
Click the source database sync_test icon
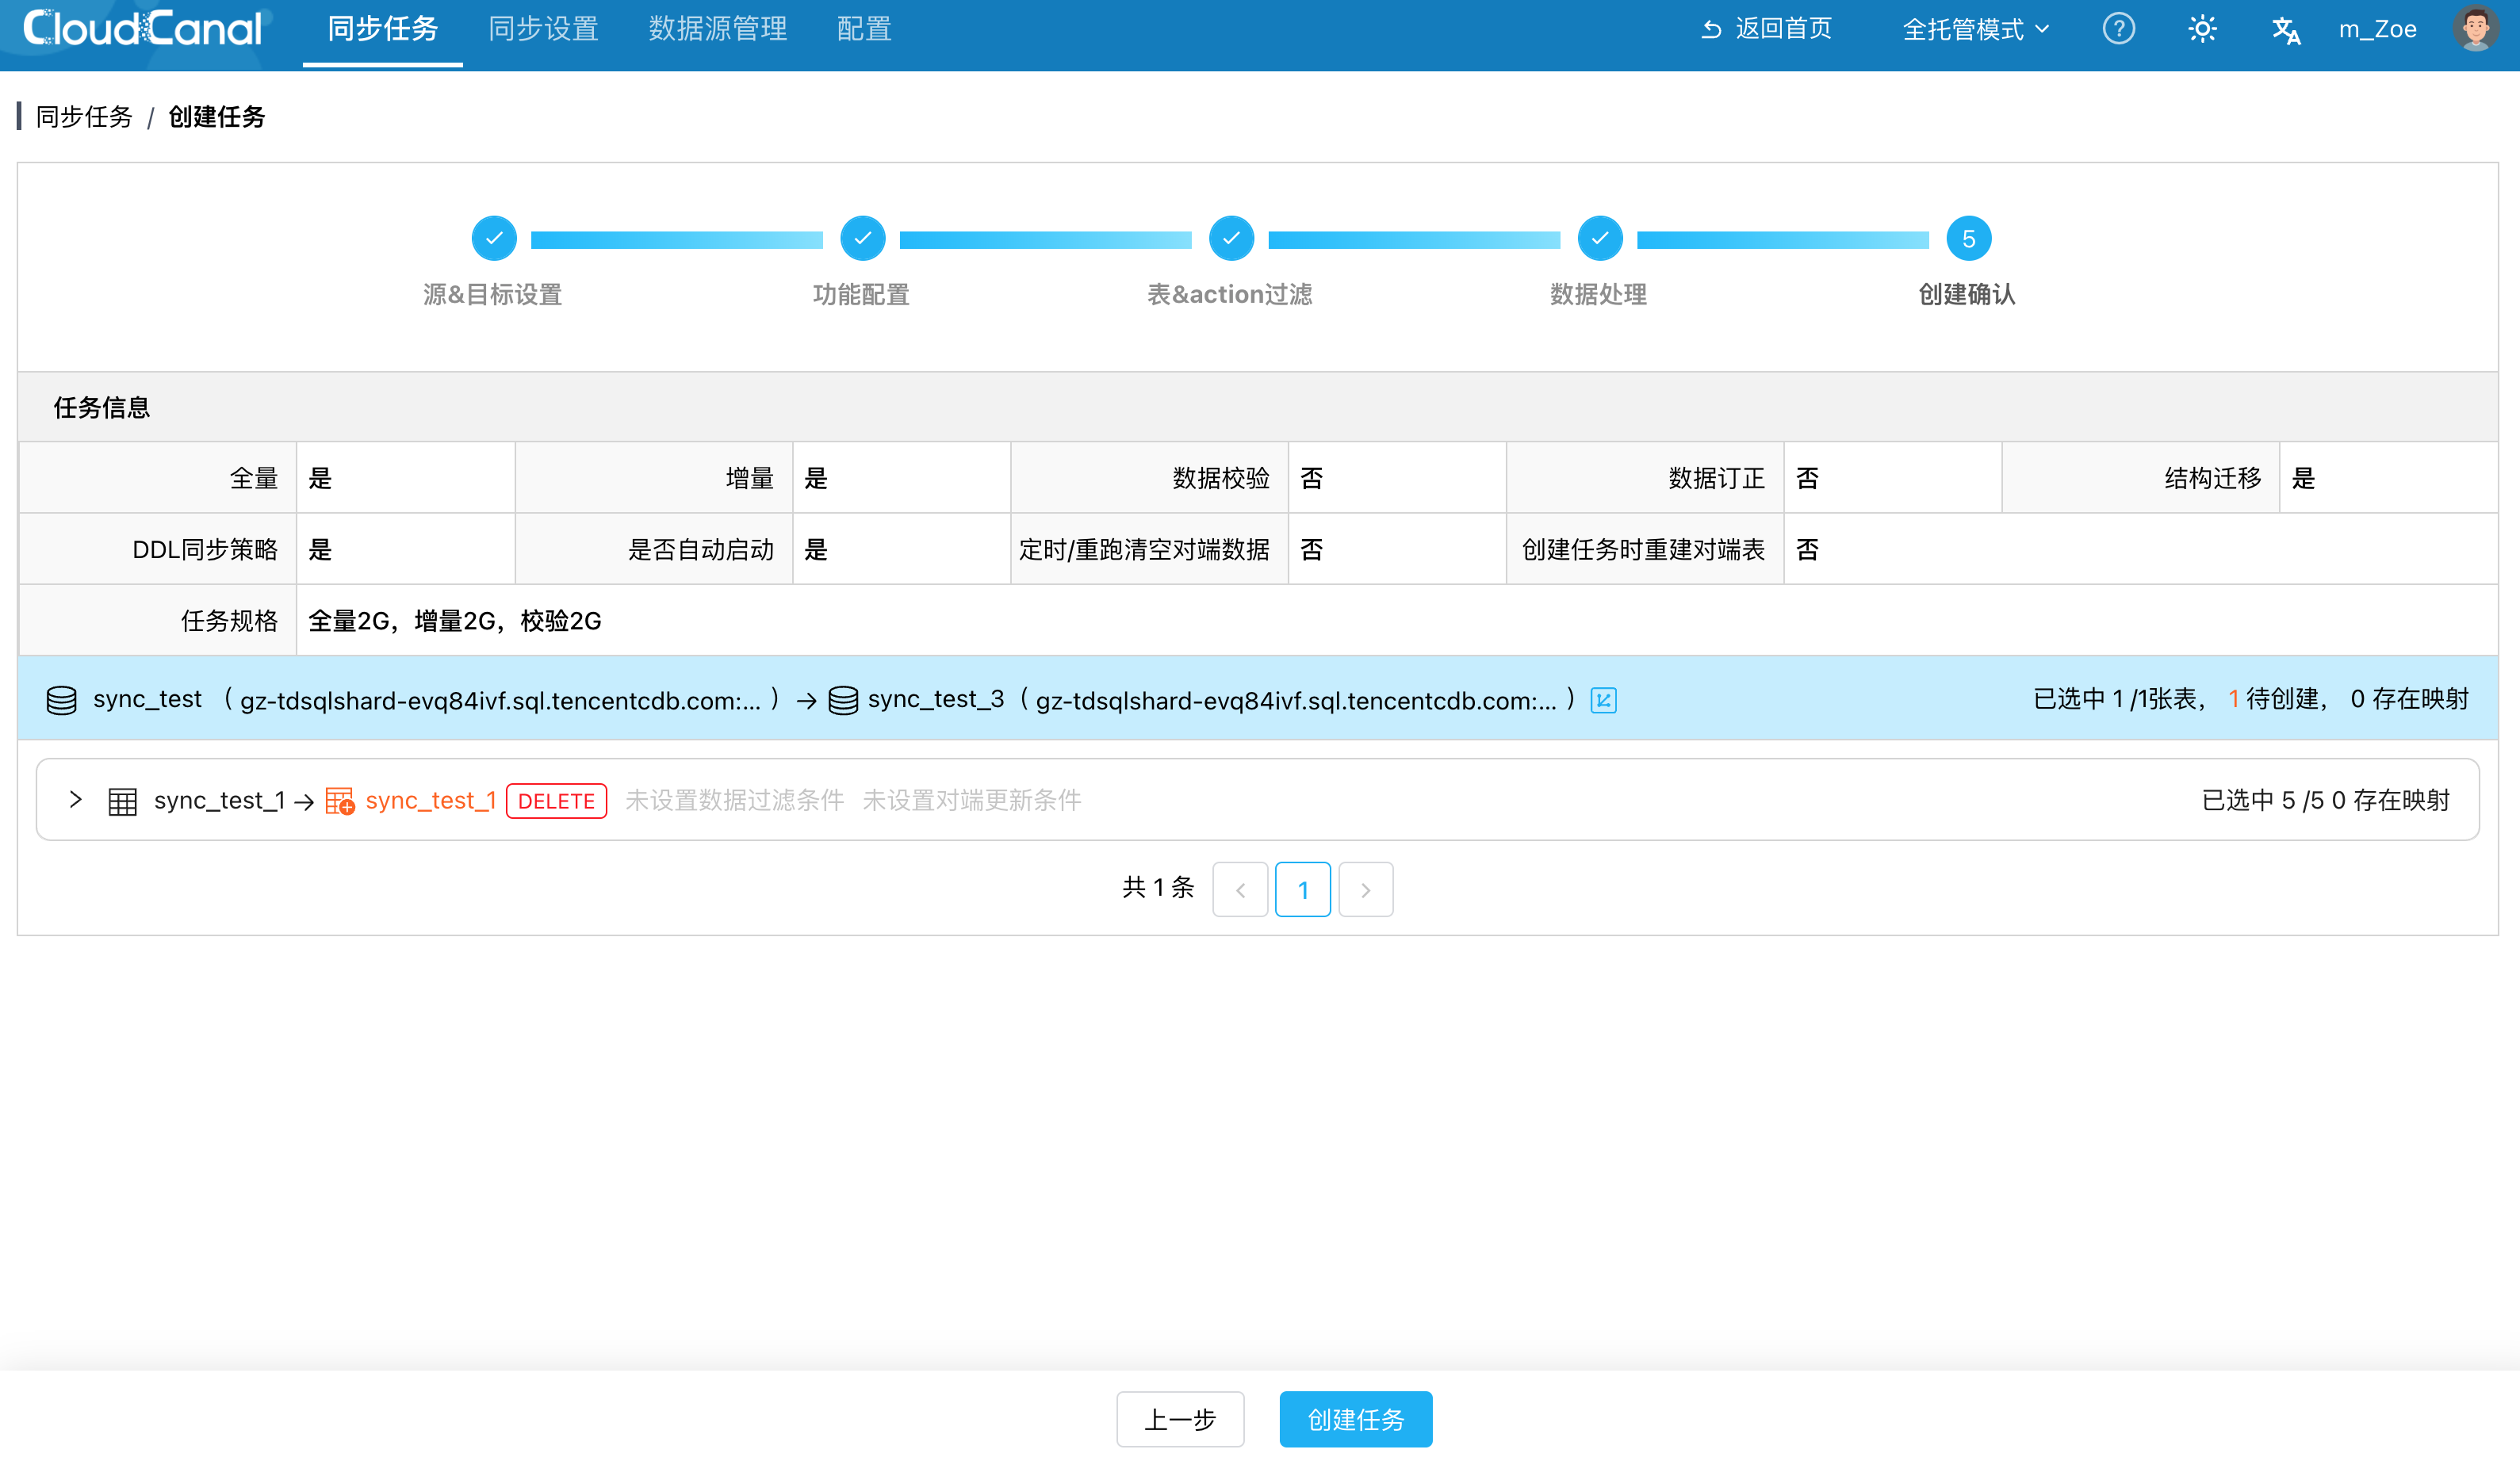(62, 700)
